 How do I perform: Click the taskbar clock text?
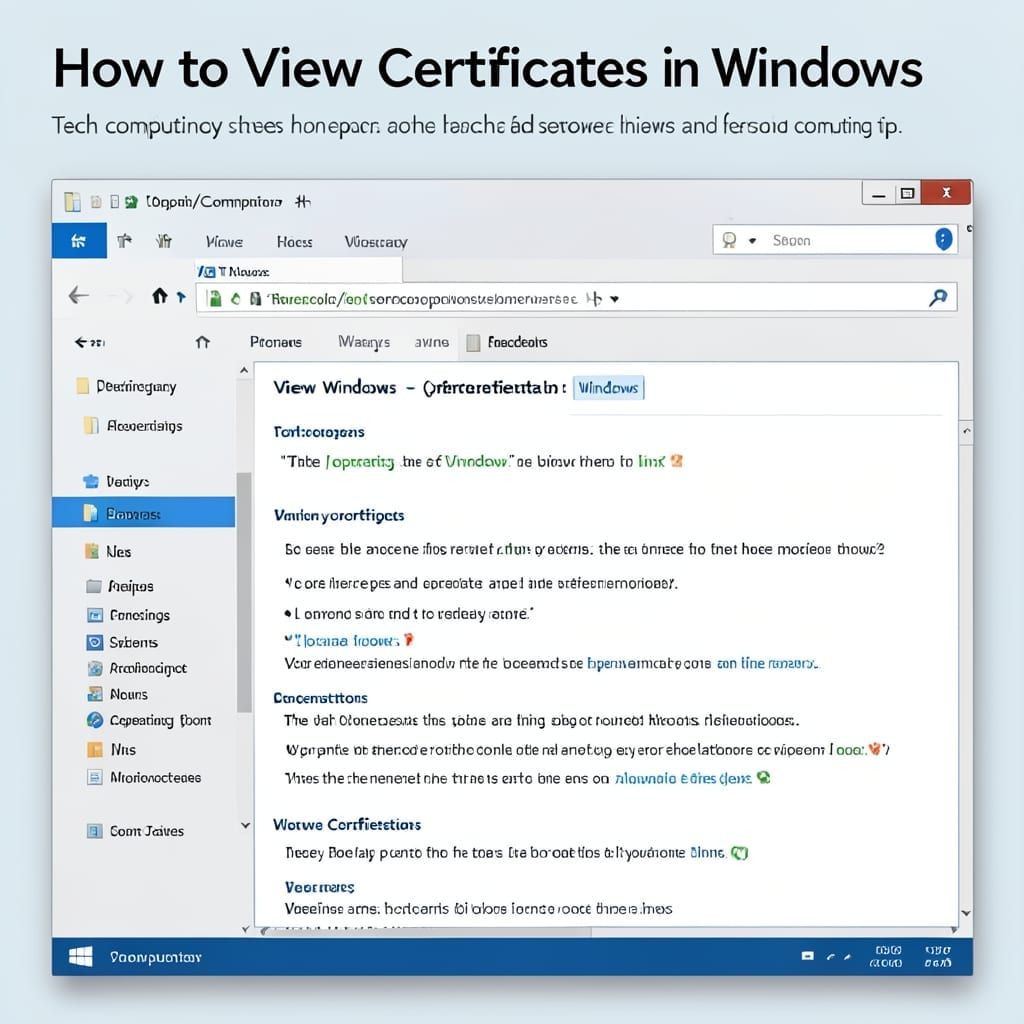(887, 957)
